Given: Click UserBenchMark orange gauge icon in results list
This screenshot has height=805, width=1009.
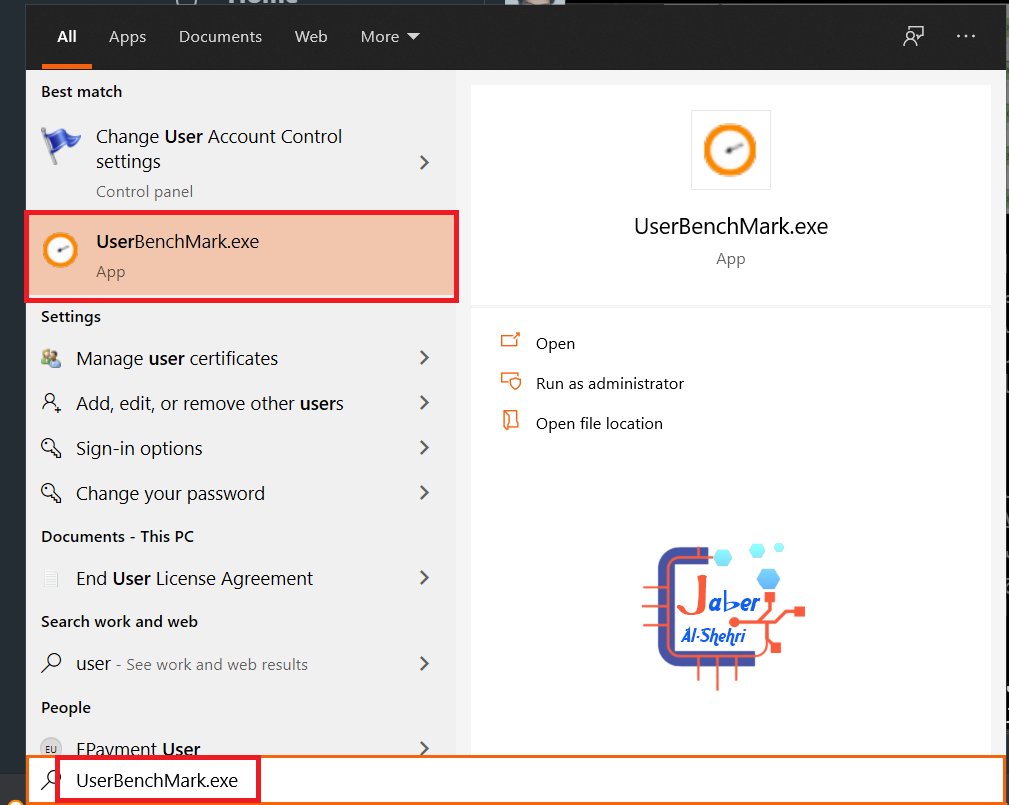Looking at the screenshot, I should 60,250.
